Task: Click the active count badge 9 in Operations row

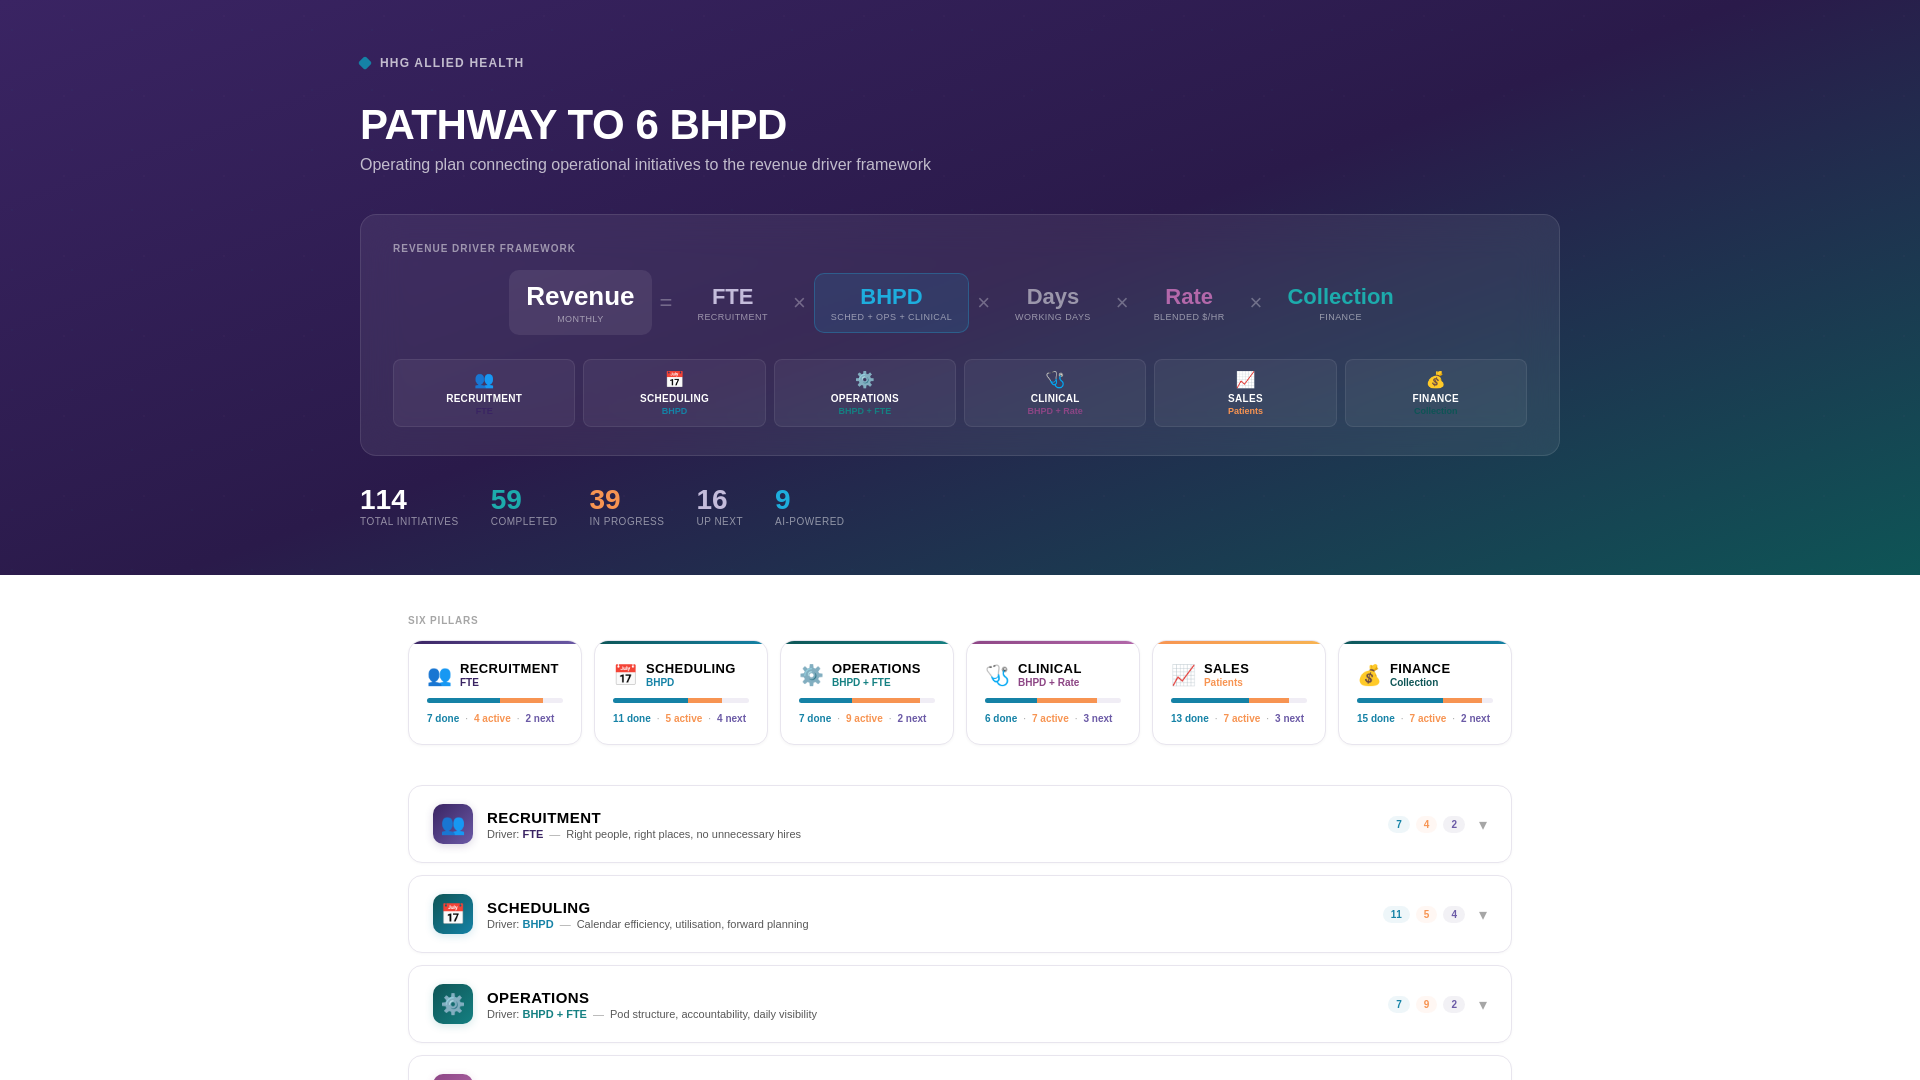Action: (x=1426, y=1005)
